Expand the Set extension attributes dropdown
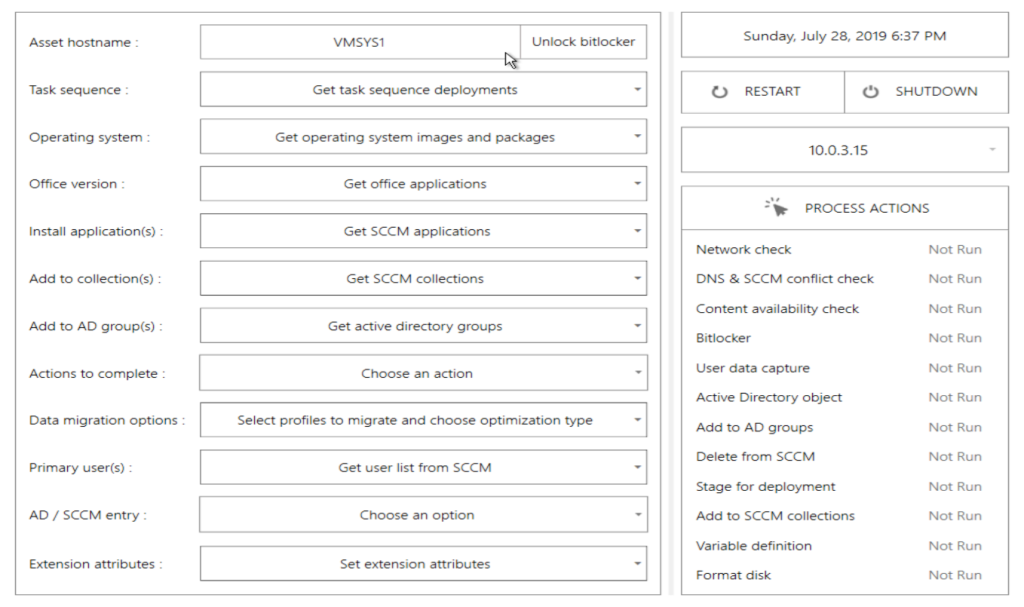 (x=423, y=564)
